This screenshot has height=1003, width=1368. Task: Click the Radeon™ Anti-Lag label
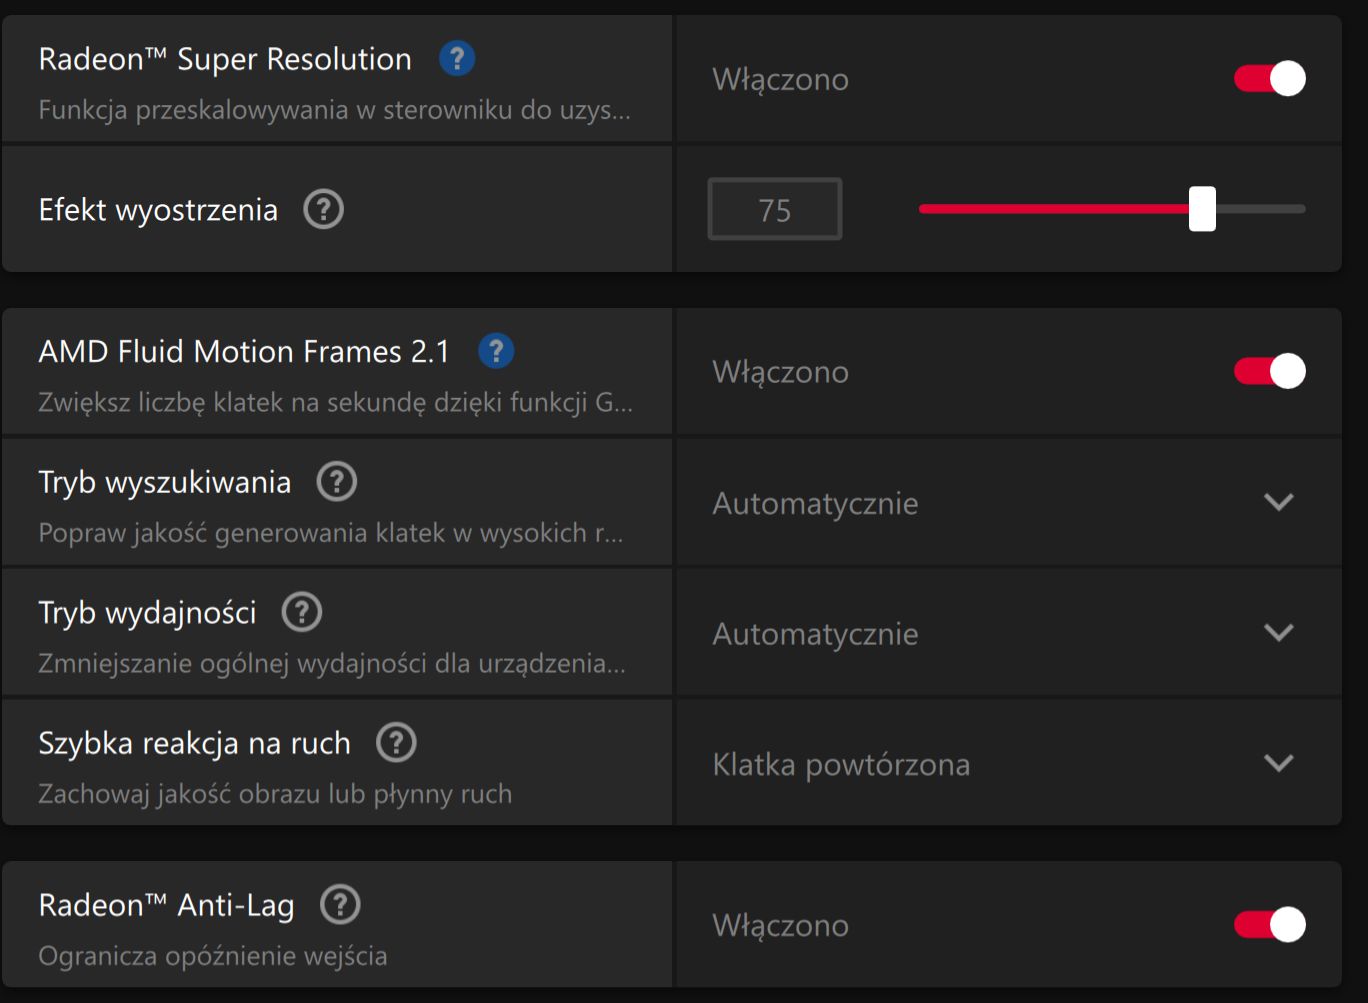[x=167, y=906]
